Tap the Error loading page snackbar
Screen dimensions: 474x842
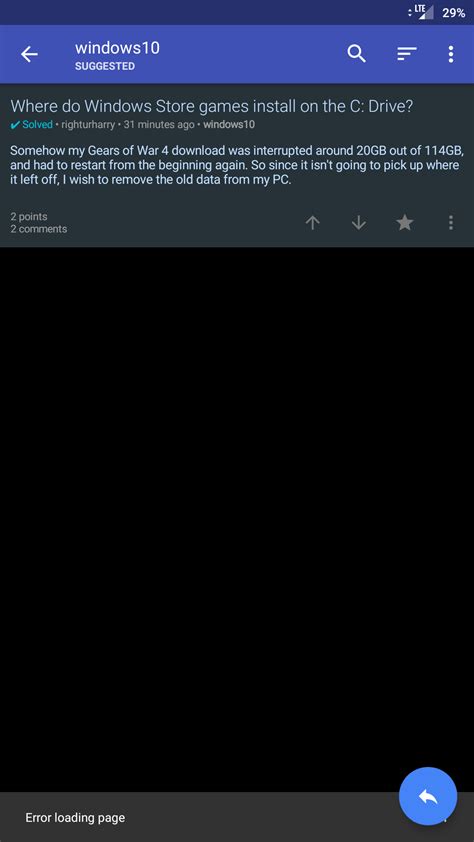pyautogui.click(x=237, y=817)
